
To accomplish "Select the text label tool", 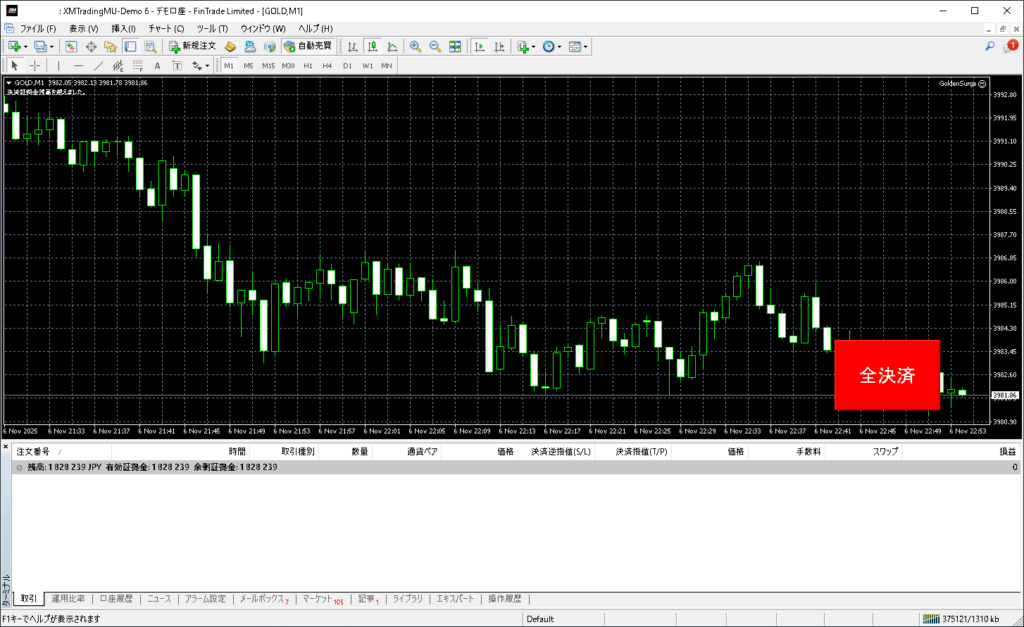I will [x=157, y=66].
